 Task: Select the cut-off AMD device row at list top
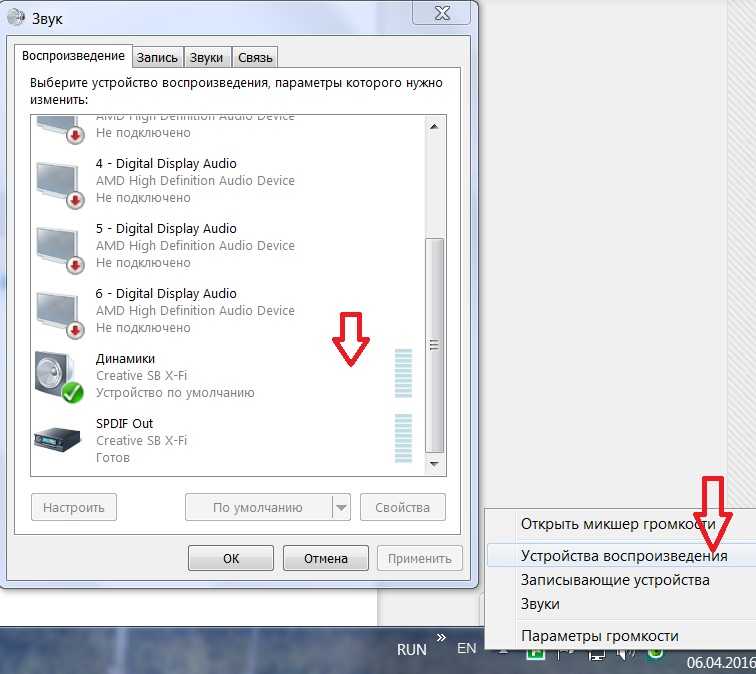(227, 129)
